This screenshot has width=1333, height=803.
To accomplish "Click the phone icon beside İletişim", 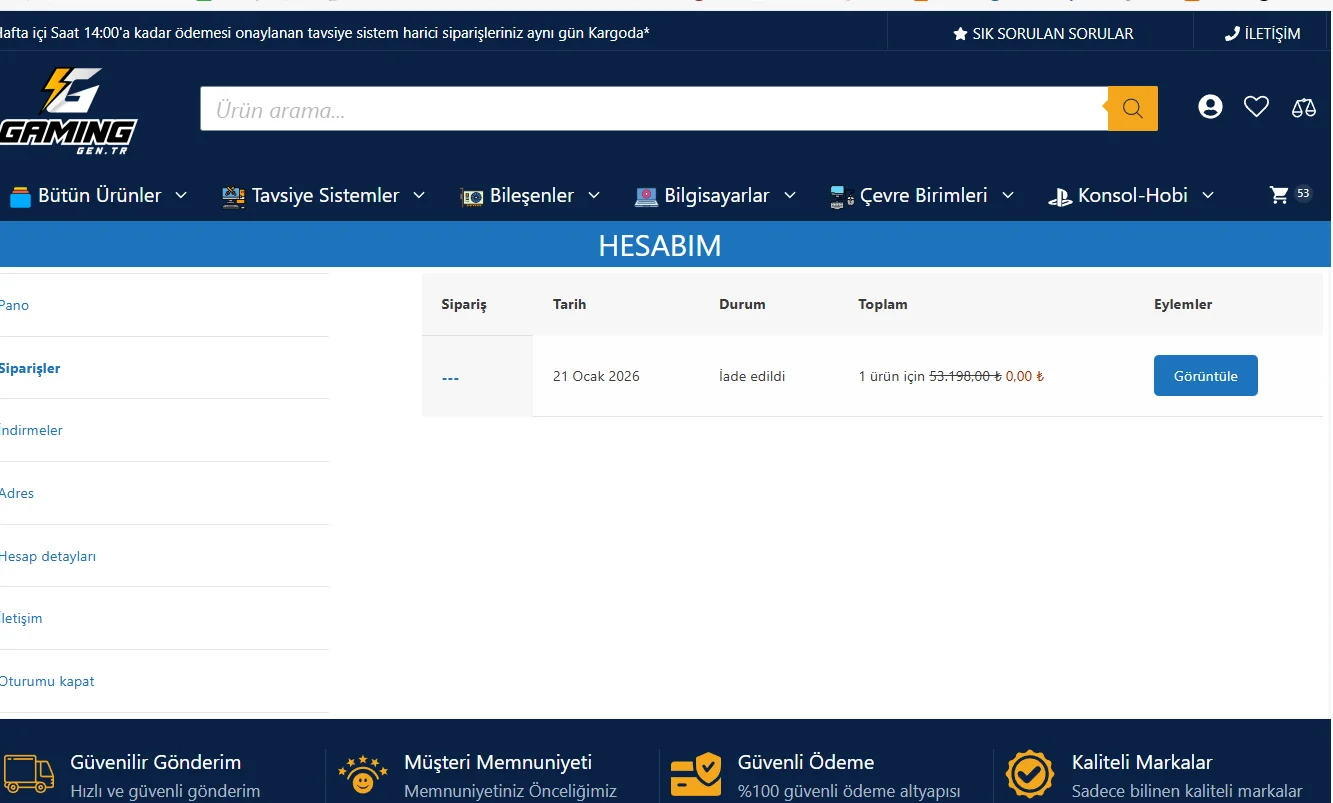I will click(x=1232, y=34).
